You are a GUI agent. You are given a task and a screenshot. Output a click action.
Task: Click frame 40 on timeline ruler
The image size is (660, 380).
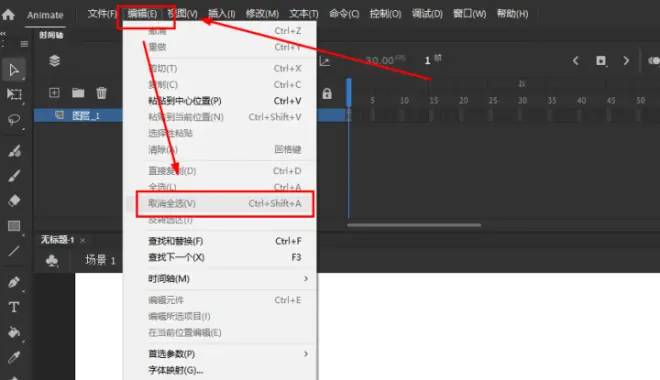pos(581,101)
